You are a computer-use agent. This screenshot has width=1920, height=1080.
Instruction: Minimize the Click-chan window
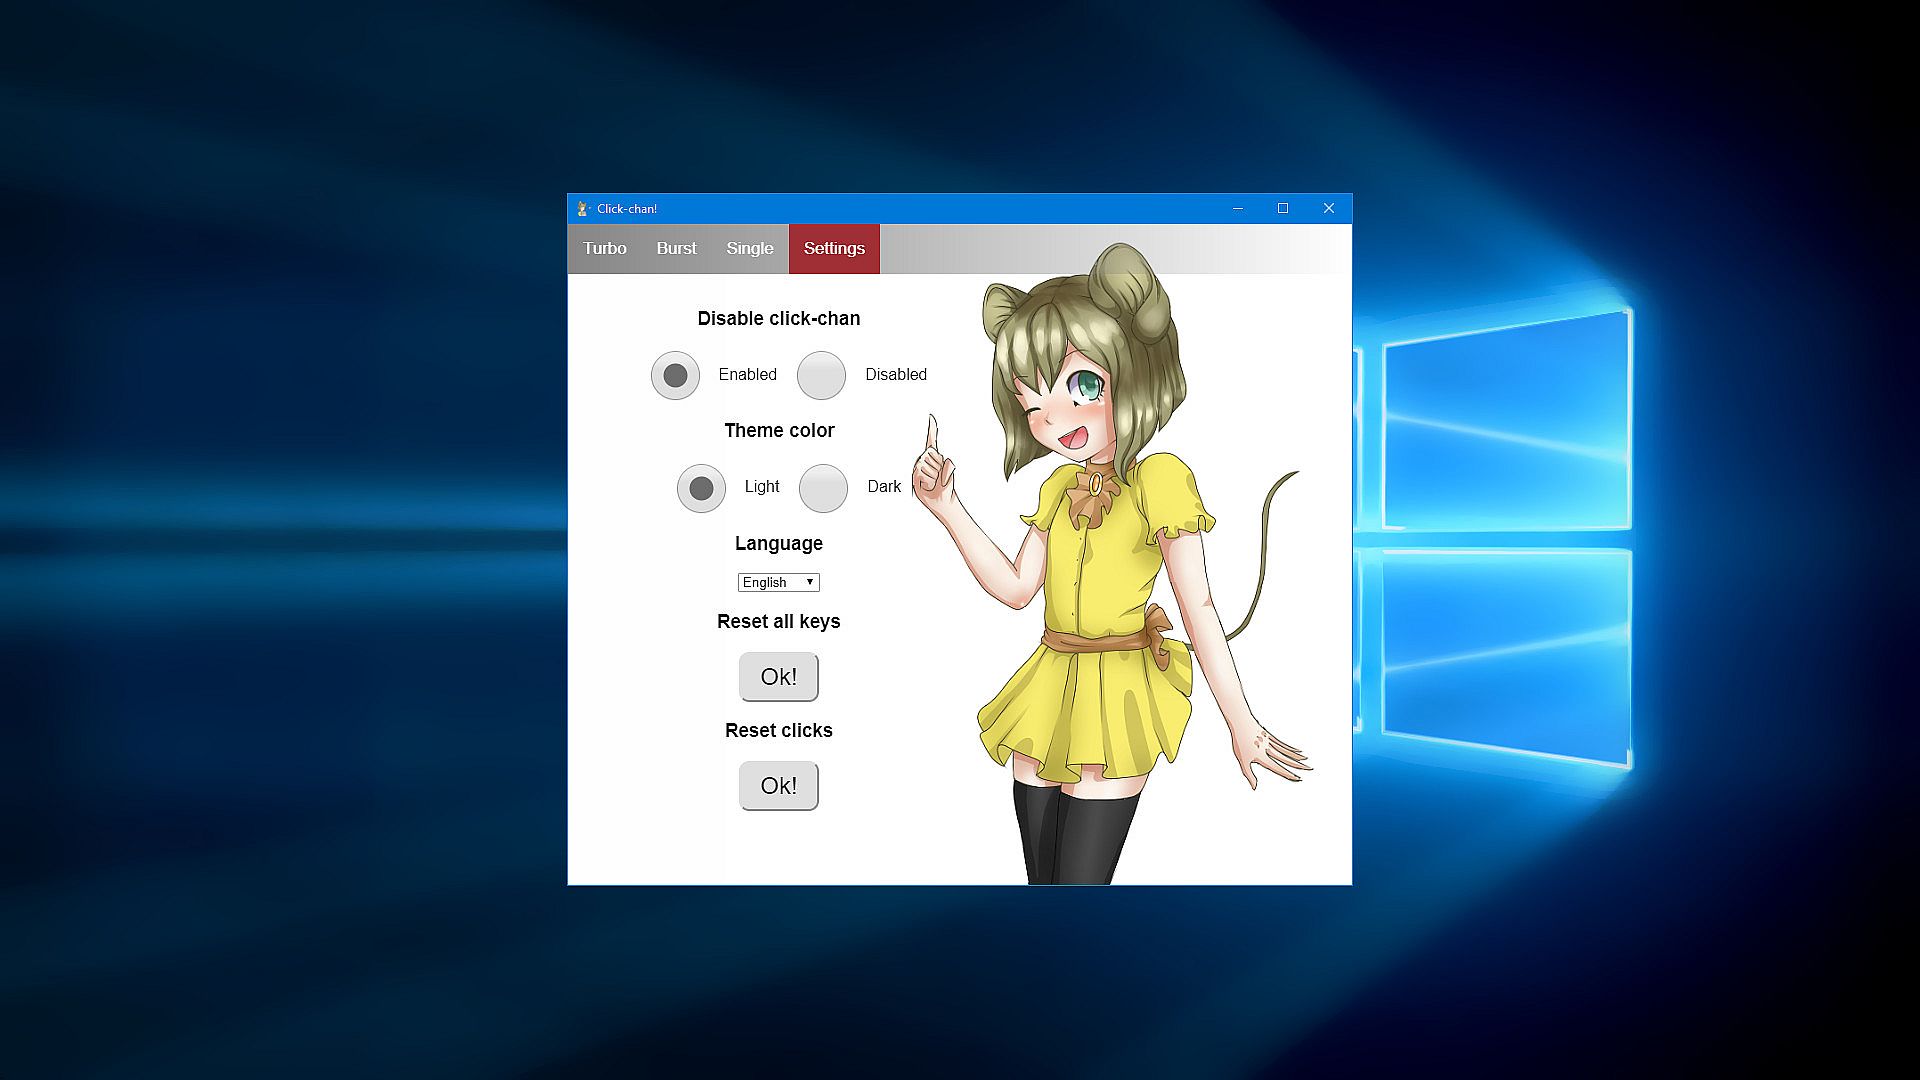click(x=1237, y=209)
